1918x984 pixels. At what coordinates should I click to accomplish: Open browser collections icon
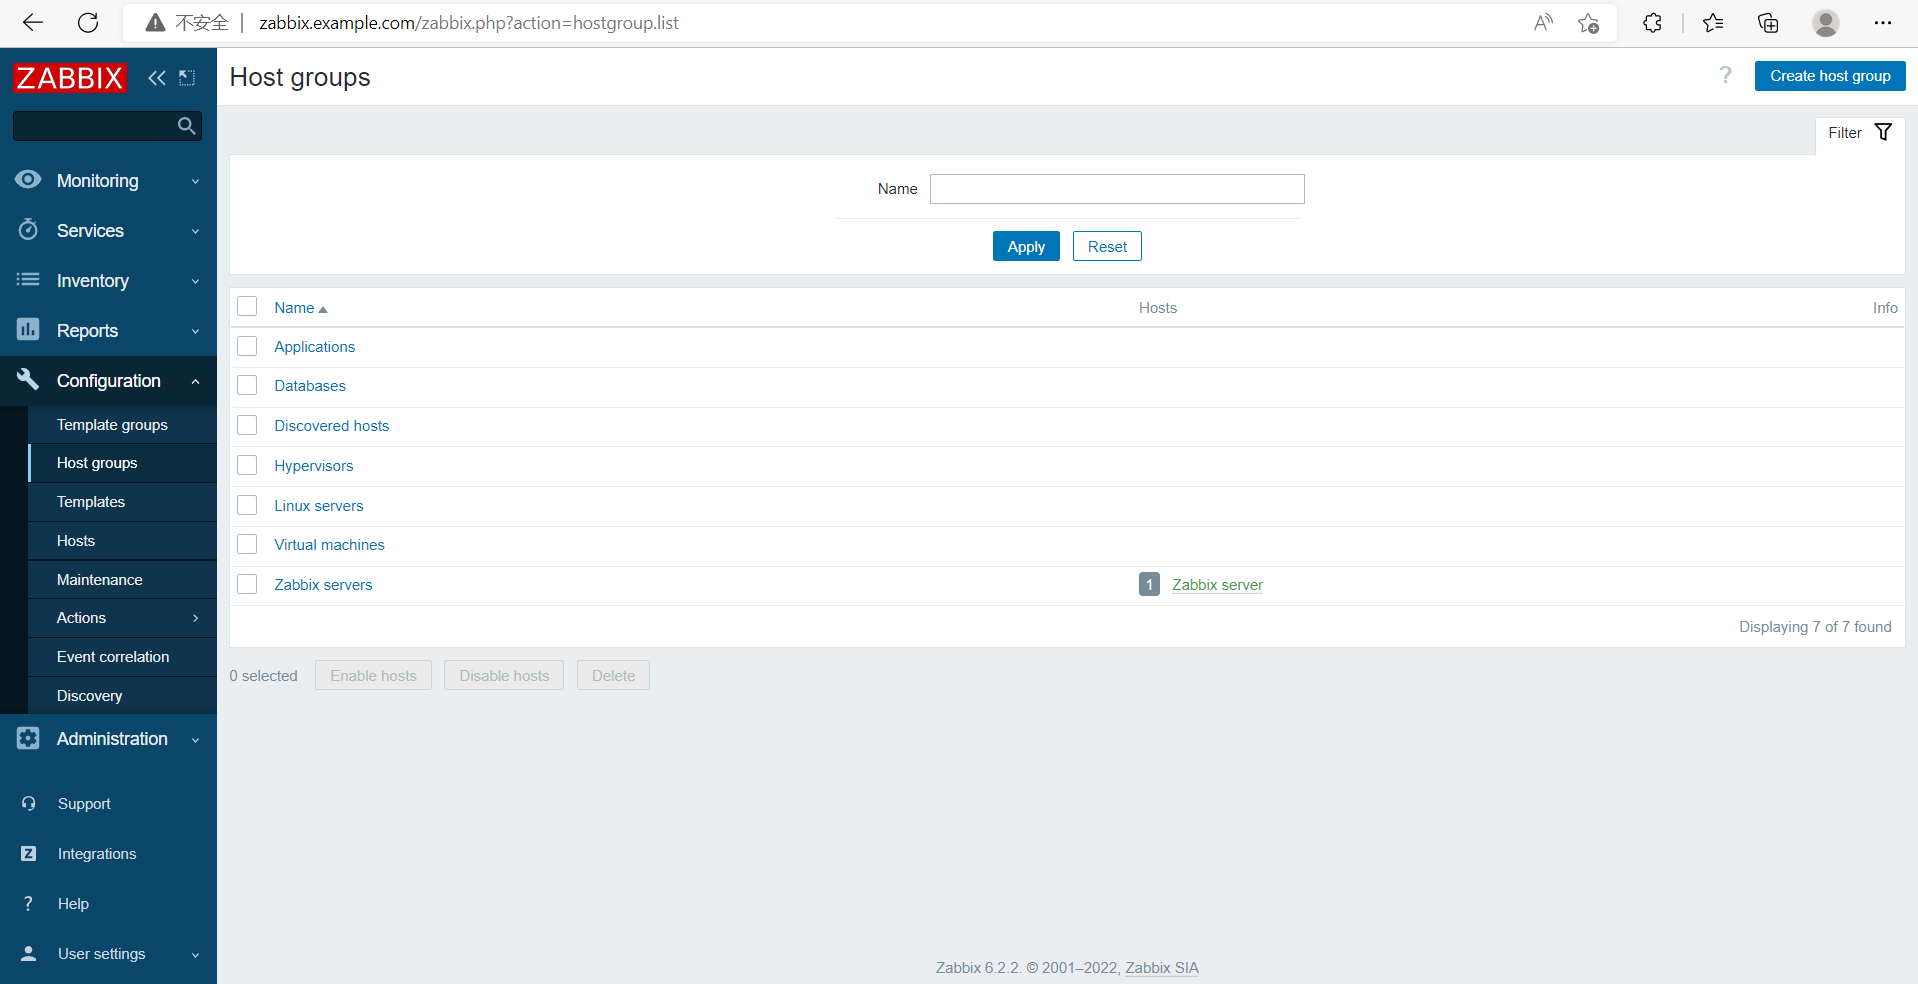(1768, 23)
